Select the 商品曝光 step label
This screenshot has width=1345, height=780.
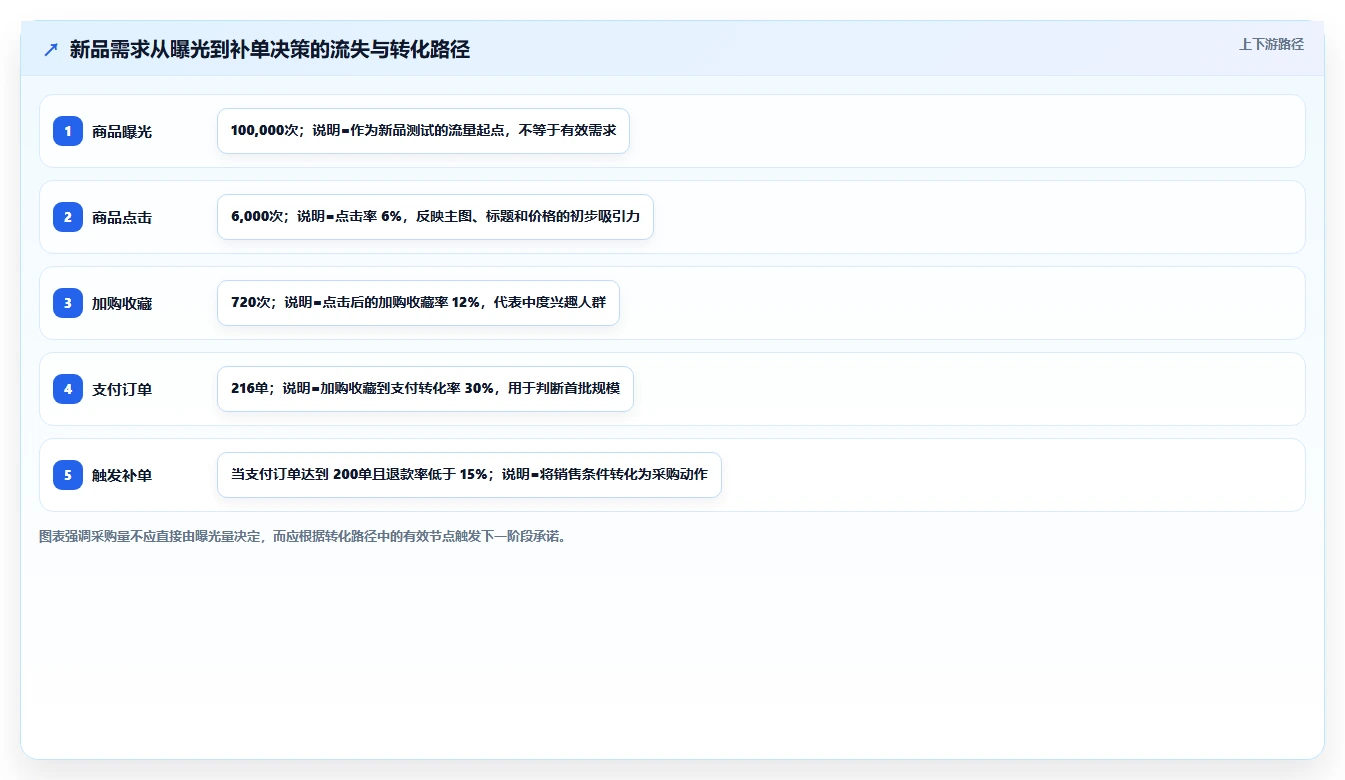point(122,131)
